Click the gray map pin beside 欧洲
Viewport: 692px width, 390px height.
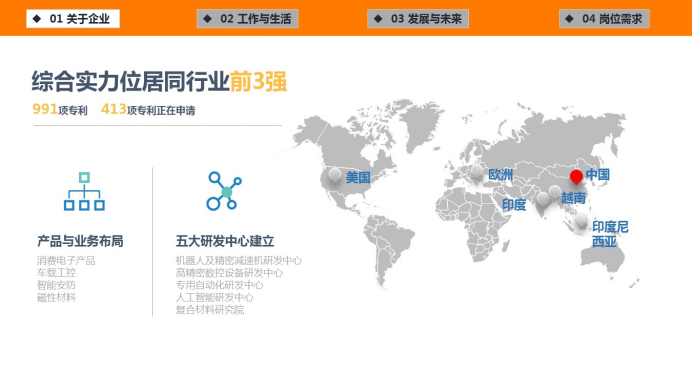point(477,172)
